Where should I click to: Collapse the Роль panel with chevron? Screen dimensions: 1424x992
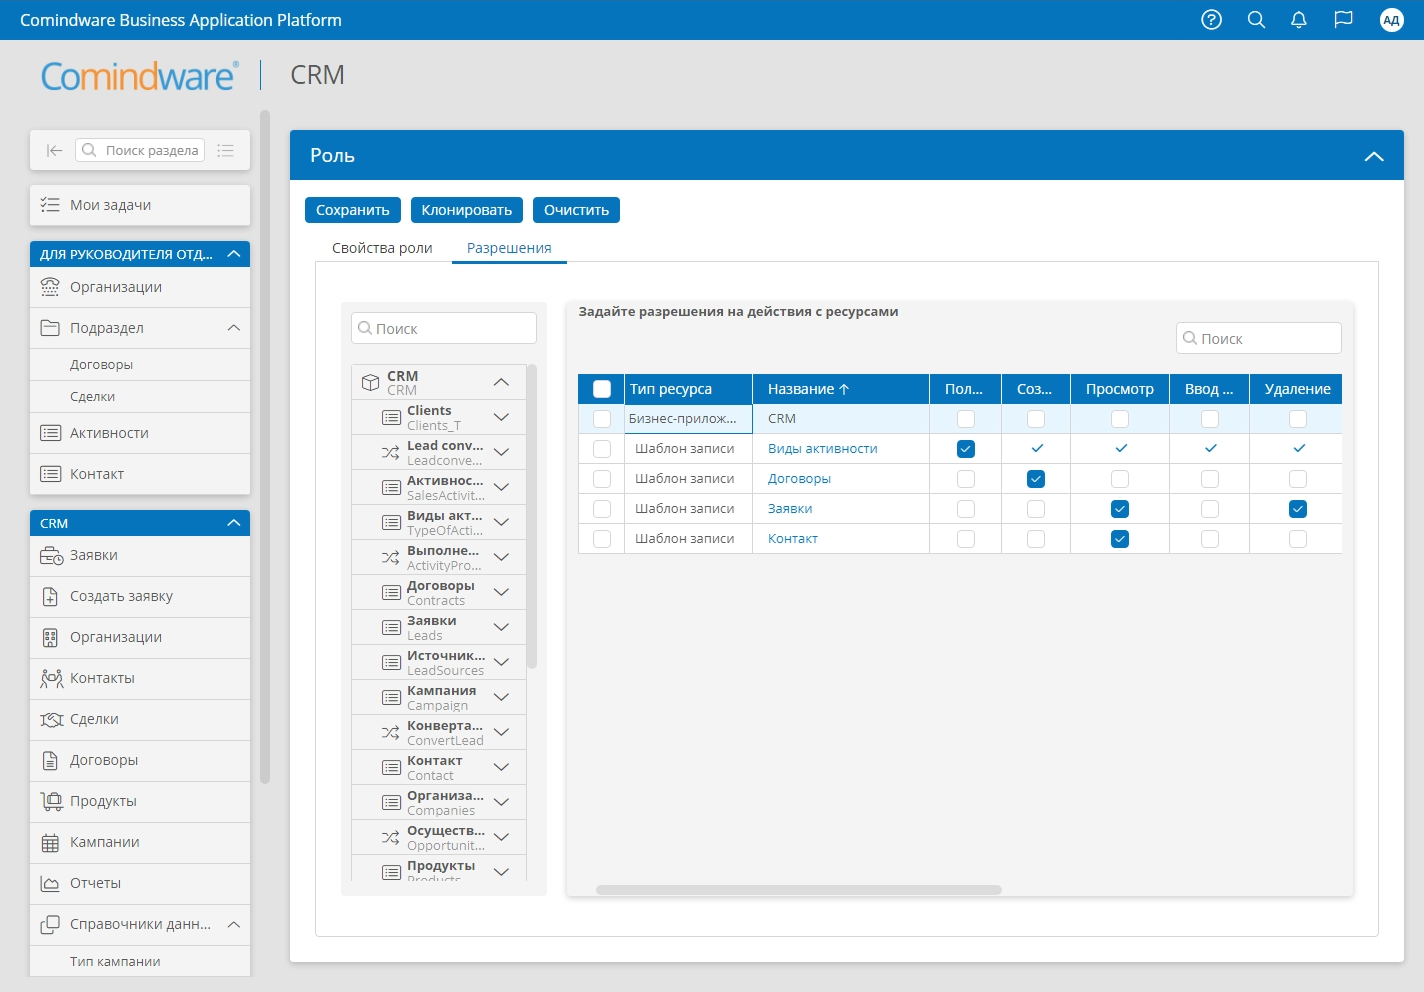click(1374, 156)
